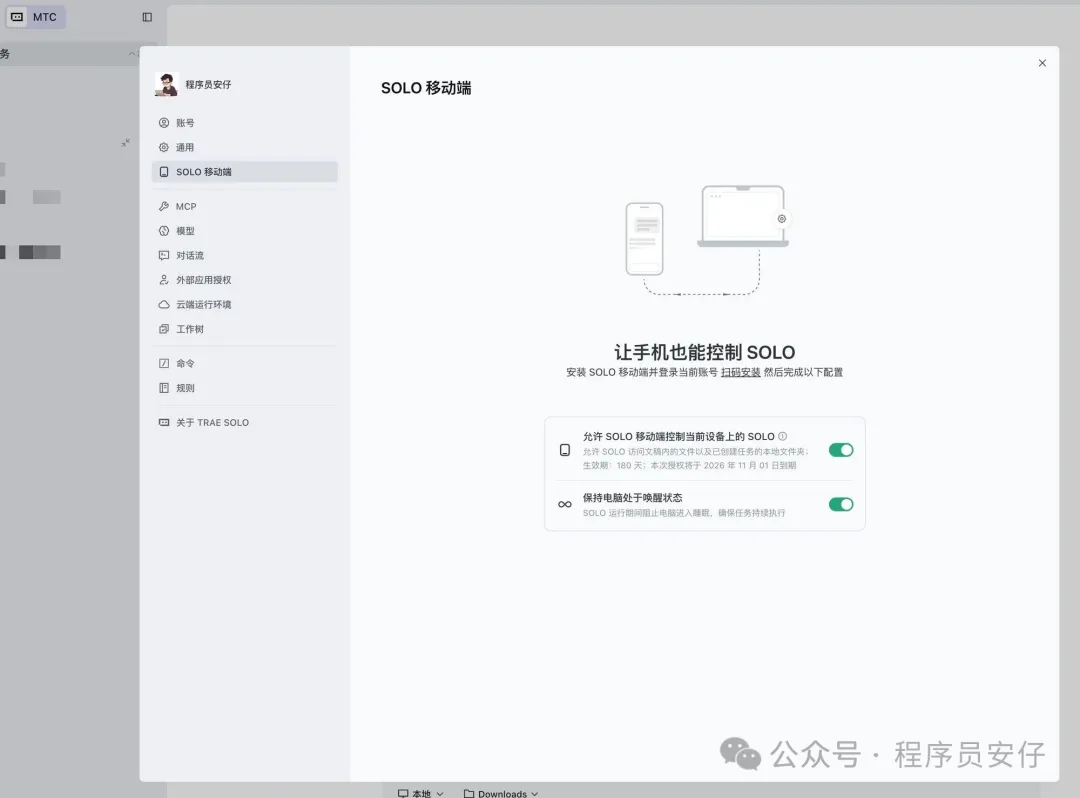
Task: Click the collapse arrows icon in background sidebar
Action: [x=125, y=143]
